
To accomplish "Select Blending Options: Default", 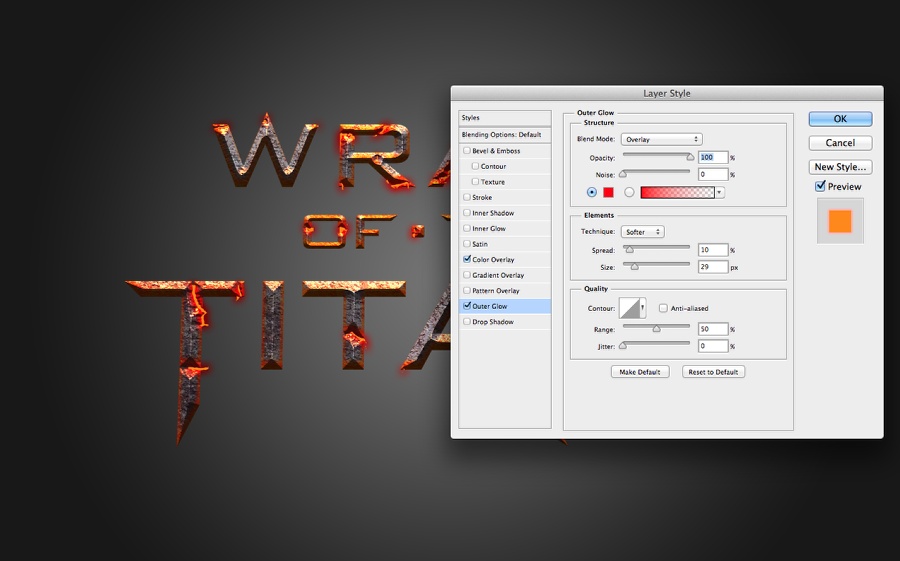I will [505, 134].
